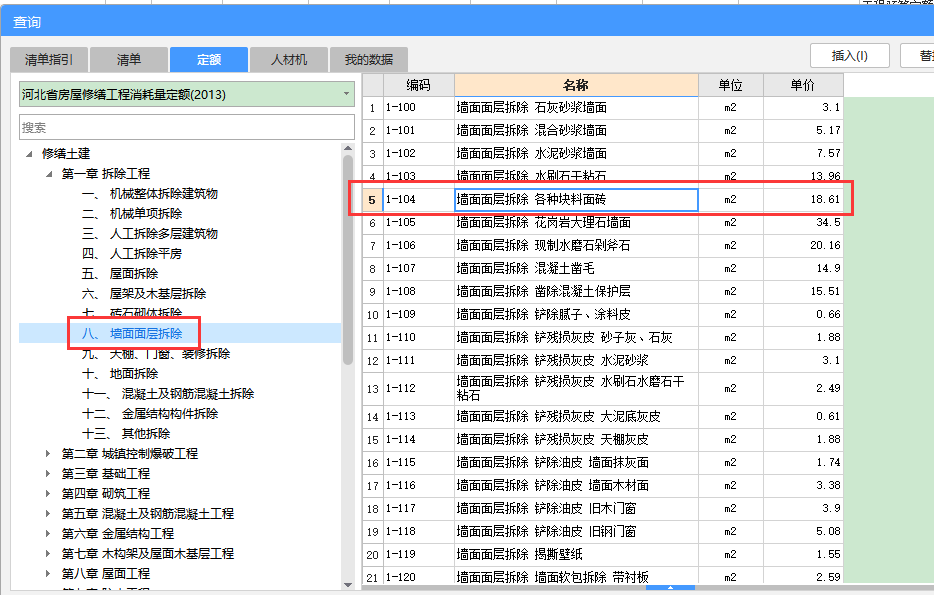This screenshot has height=595, width=934.
Task: Select row 1-111 铲残损灰皮 水泥砂浆
Action: coord(603,361)
